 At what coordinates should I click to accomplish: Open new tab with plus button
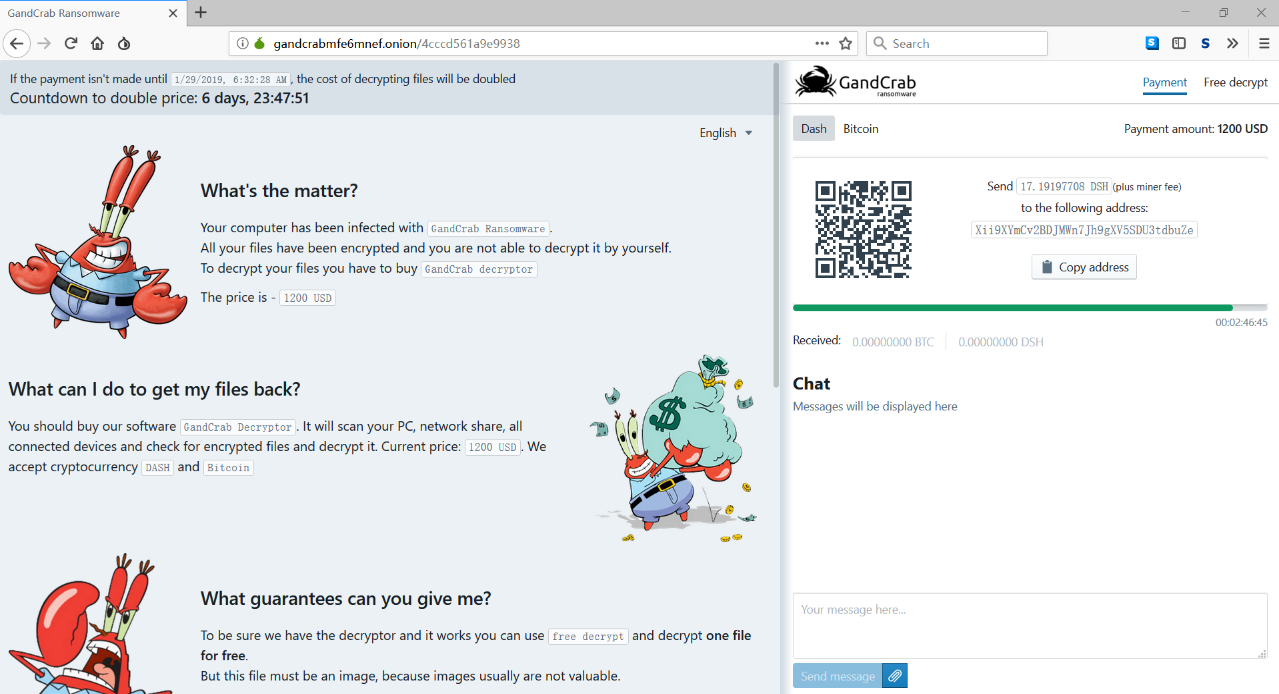point(201,13)
